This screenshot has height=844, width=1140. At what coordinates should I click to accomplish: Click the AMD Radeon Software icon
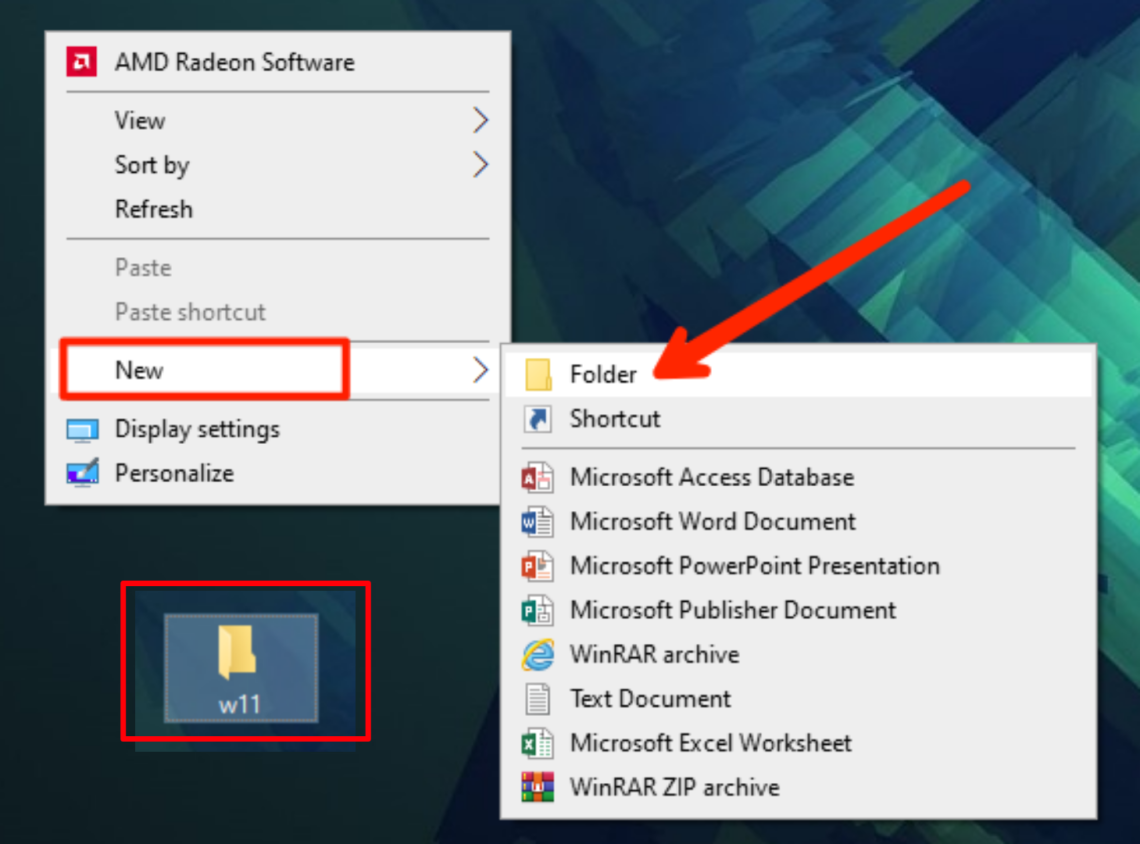82,62
